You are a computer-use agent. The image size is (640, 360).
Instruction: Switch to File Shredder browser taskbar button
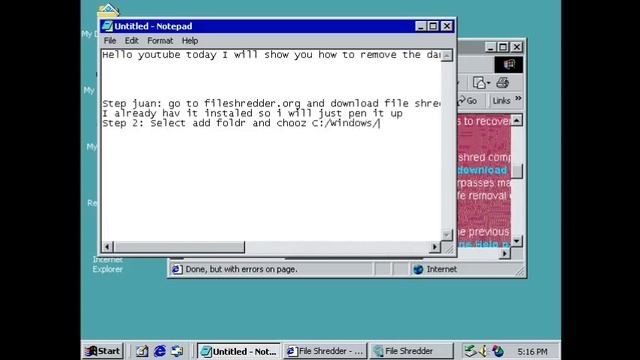coord(324,351)
